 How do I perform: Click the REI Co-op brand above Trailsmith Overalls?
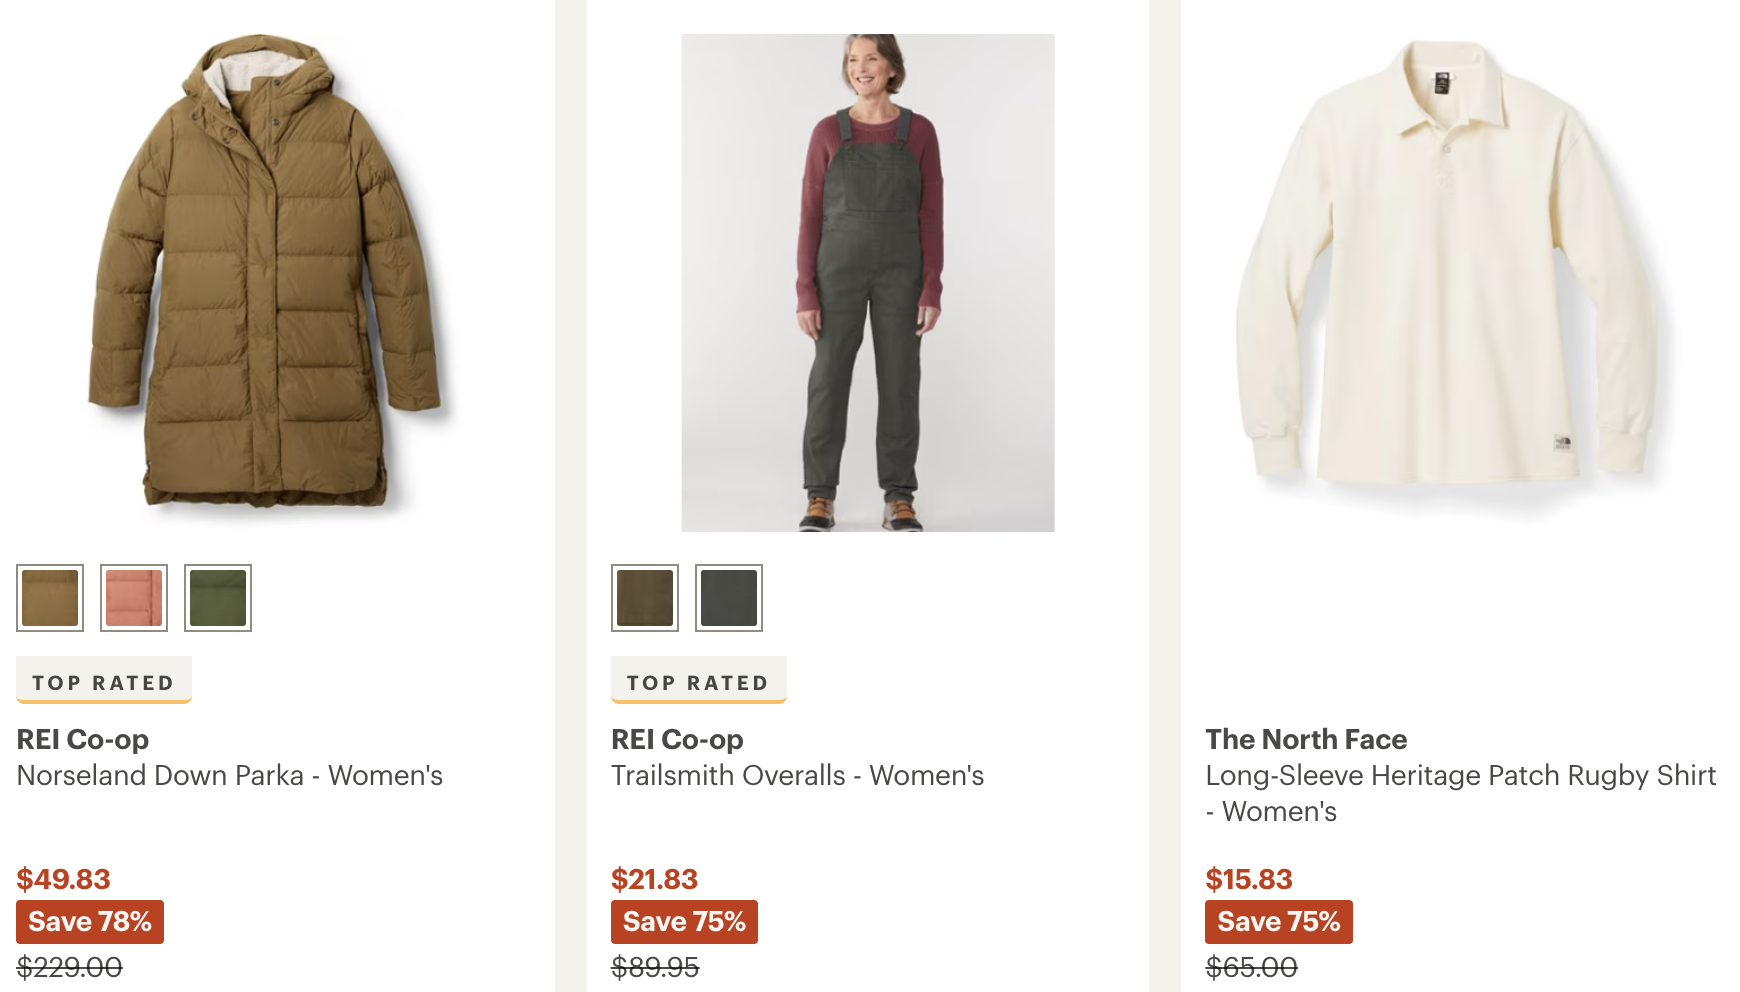click(x=677, y=739)
